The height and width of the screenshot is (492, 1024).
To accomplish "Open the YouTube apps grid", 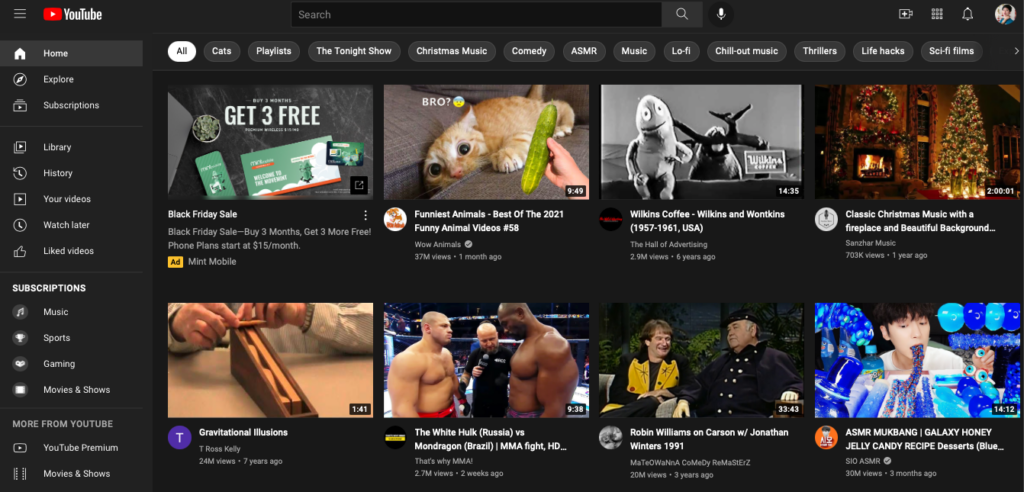I will [x=936, y=14].
